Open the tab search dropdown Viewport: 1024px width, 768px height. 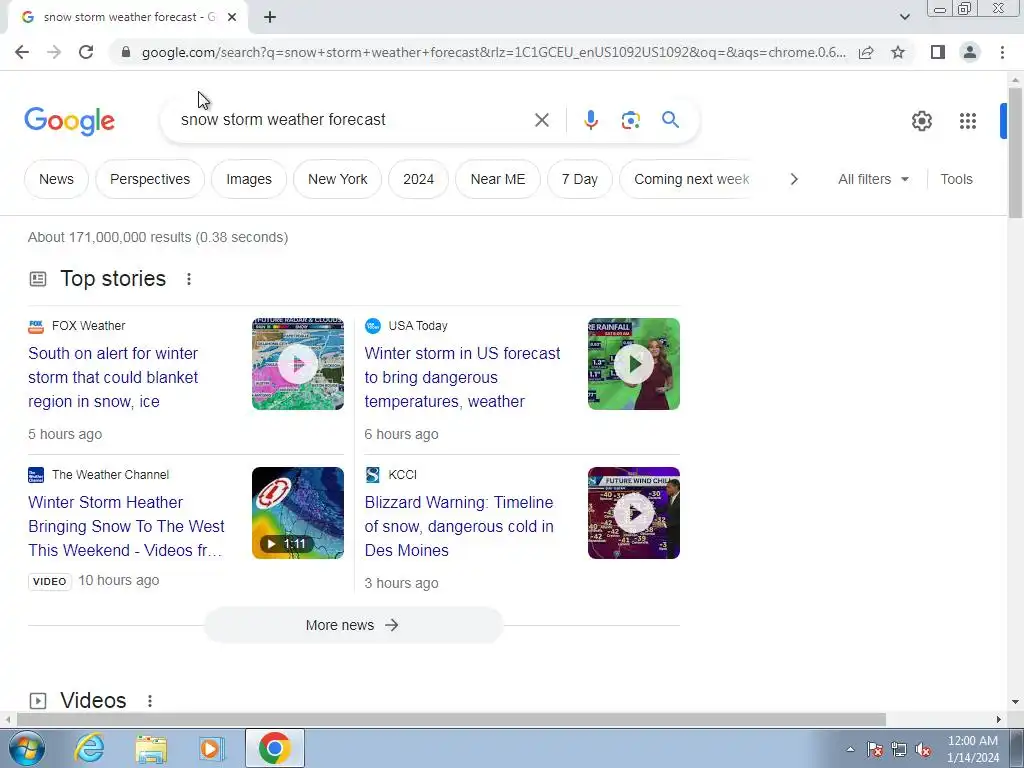(x=904, y=17)
